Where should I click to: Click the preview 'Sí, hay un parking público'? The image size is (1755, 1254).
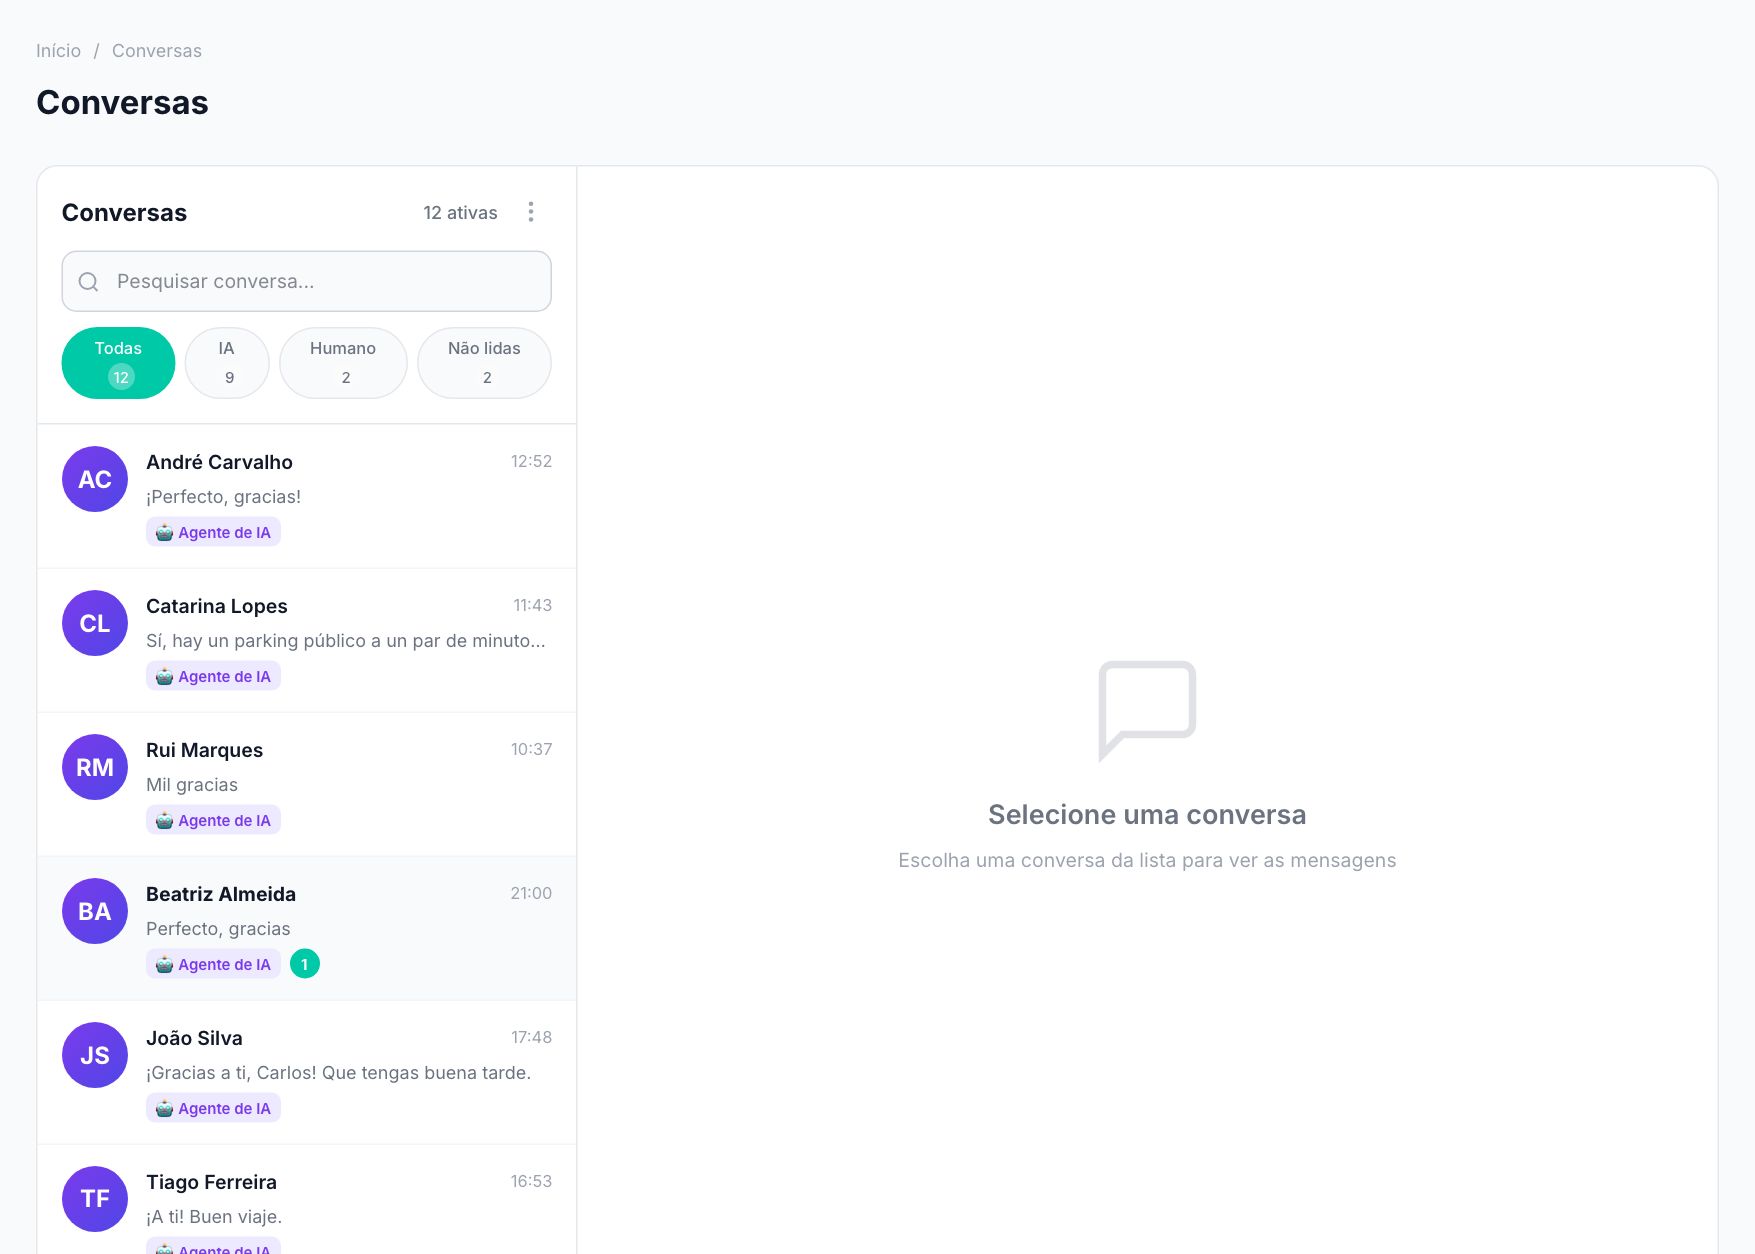click(346, 641)
